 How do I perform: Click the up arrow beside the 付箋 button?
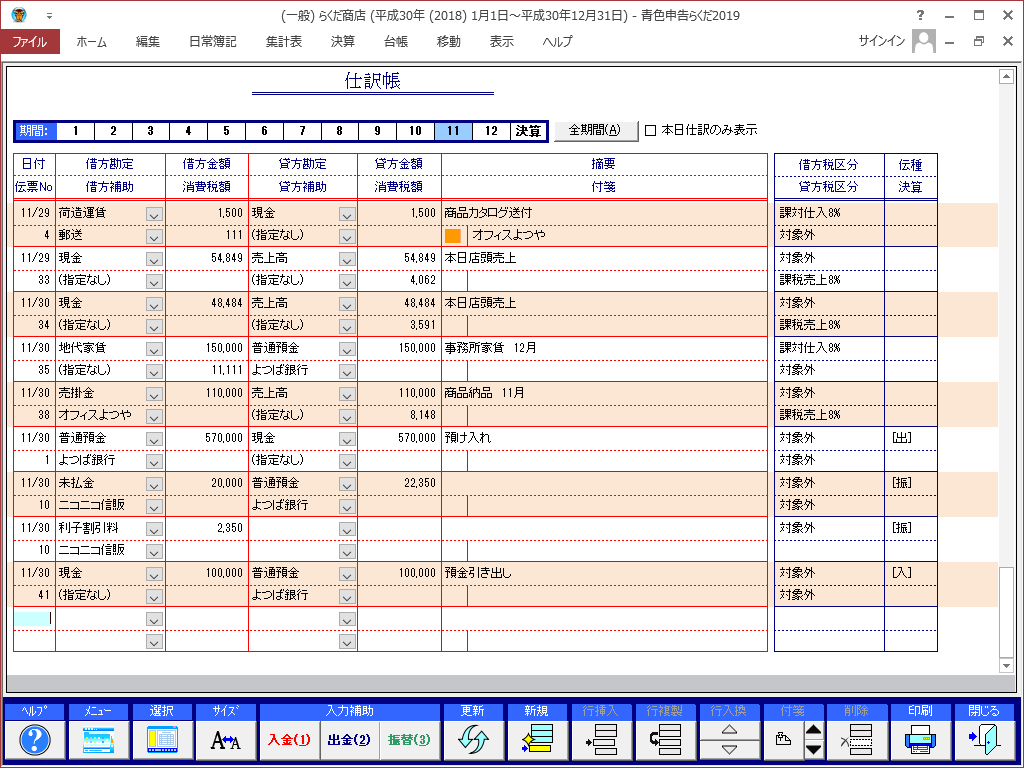[x=813, y=730]
